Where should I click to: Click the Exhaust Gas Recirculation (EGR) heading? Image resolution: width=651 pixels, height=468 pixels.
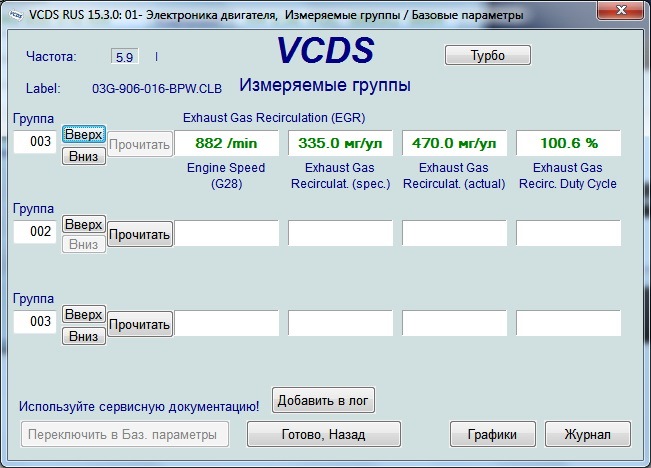[274, 118]
